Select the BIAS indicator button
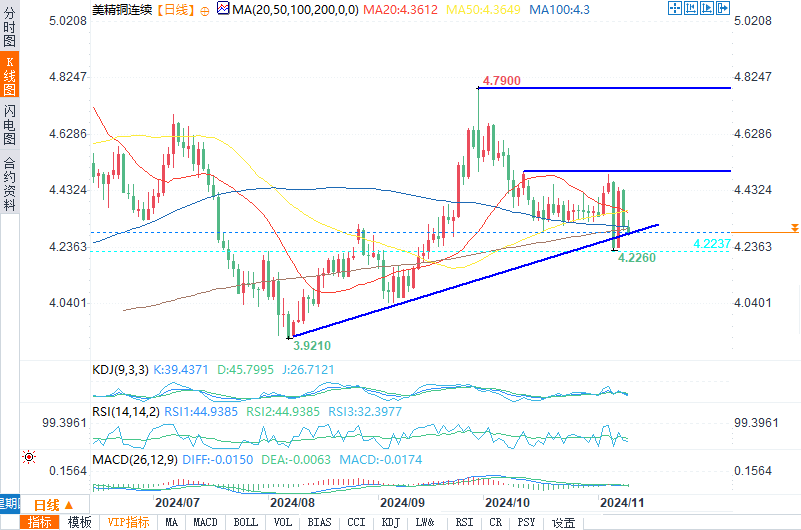Screen dimensions: 801x530 (319, 522)
